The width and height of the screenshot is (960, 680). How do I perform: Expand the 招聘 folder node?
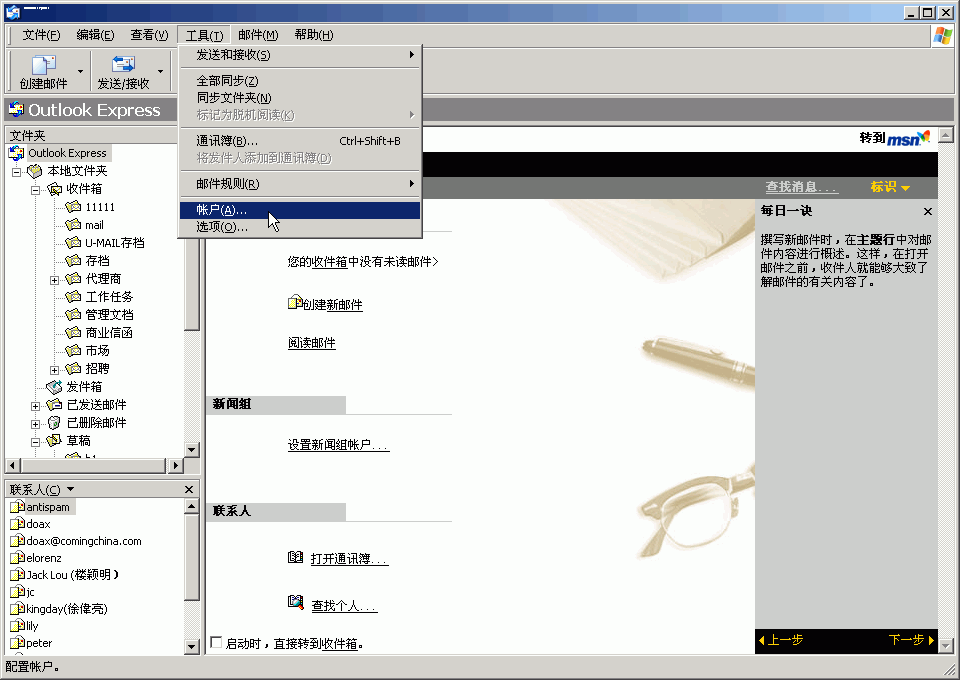(54, 370)
